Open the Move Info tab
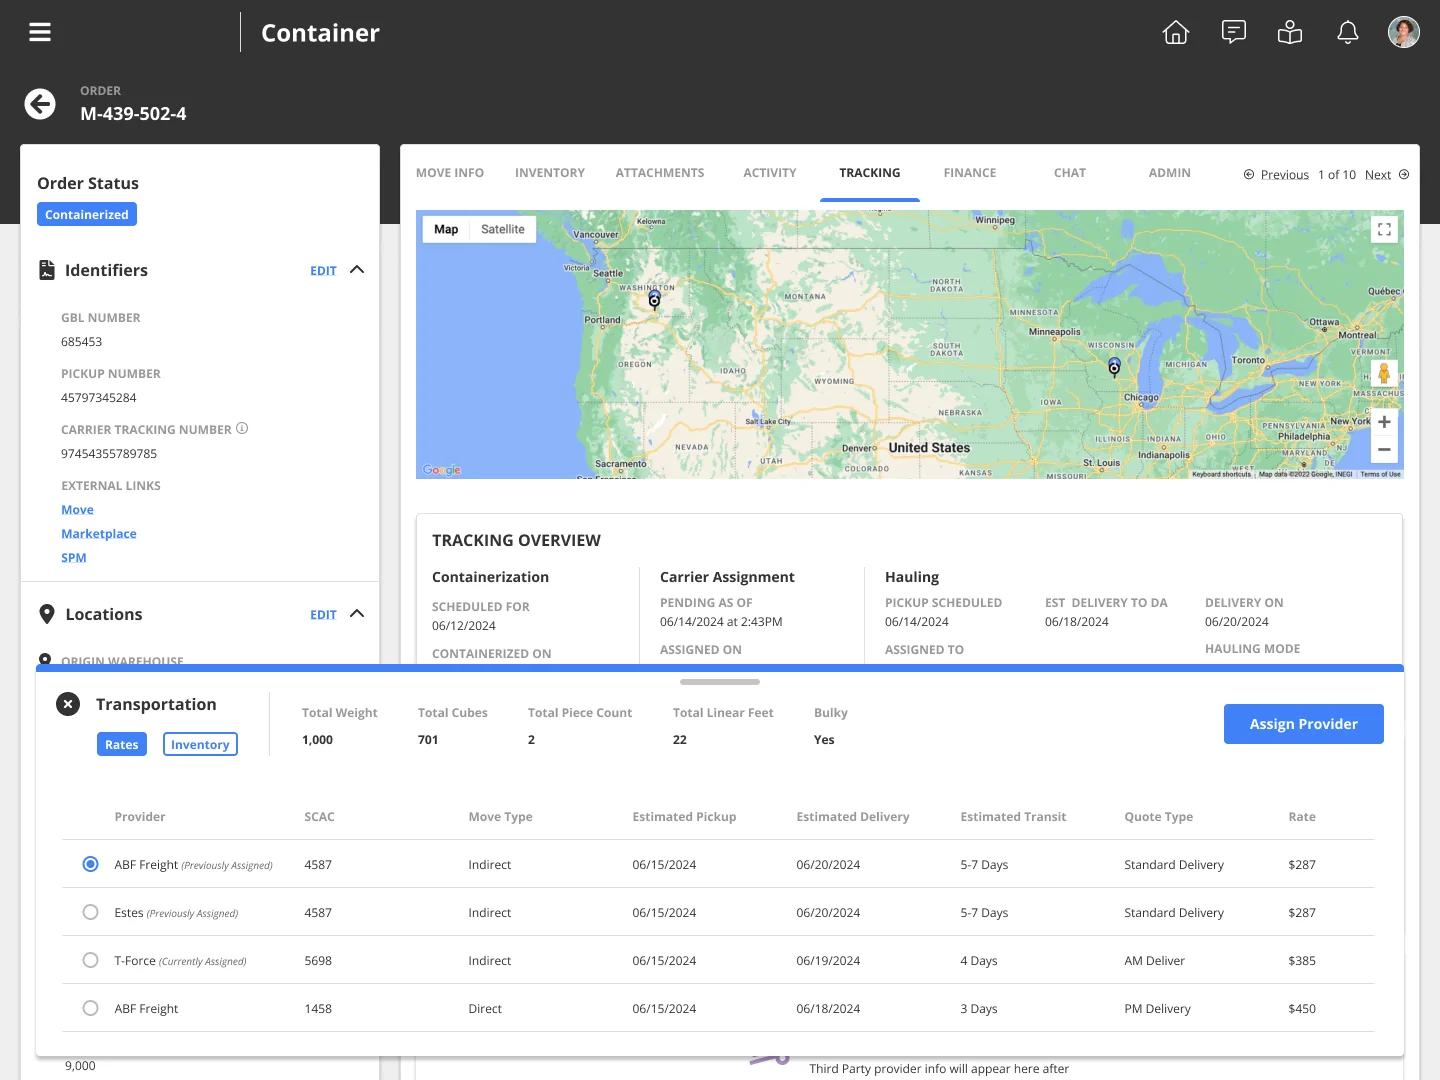The width and height of the screenshot is (1440, 1080). click(450, 173)
